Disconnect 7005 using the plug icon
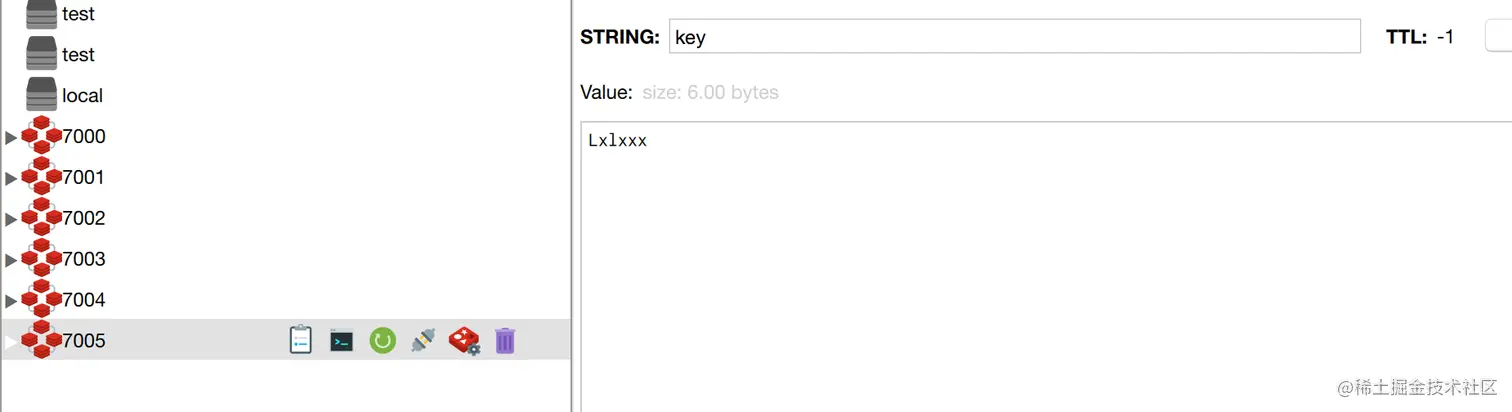 (423, 341)
